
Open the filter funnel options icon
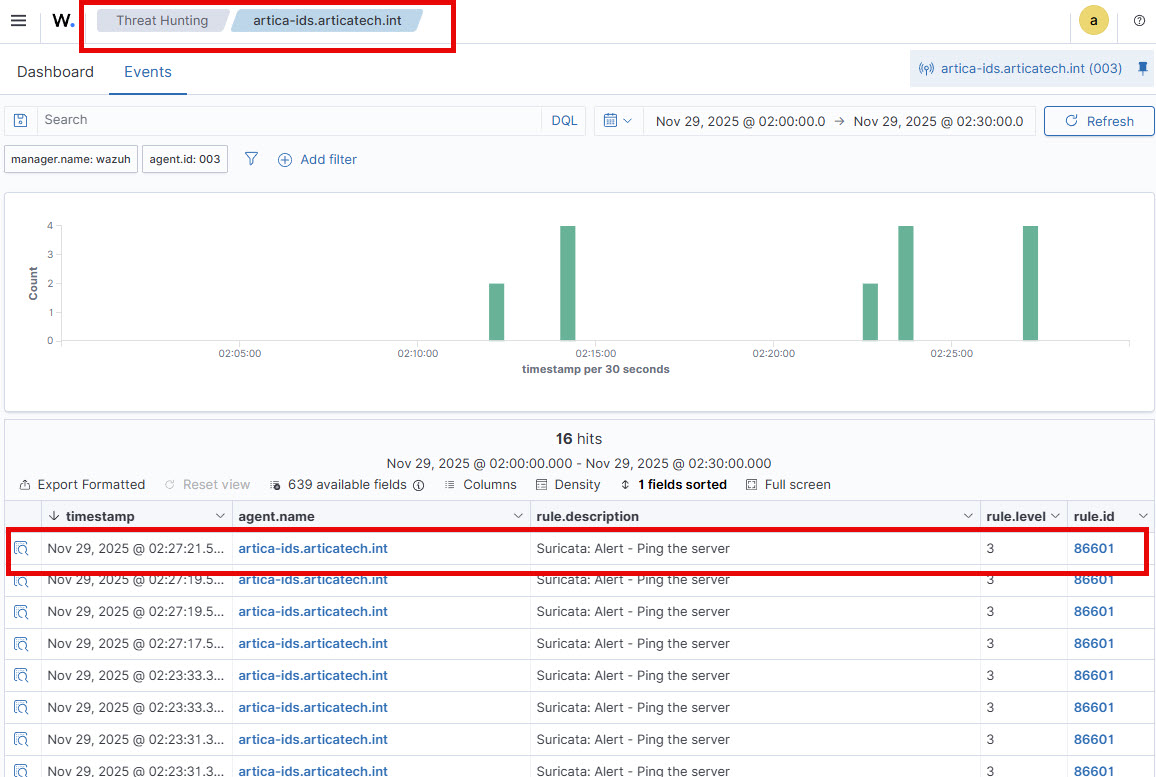coord(252,159)
